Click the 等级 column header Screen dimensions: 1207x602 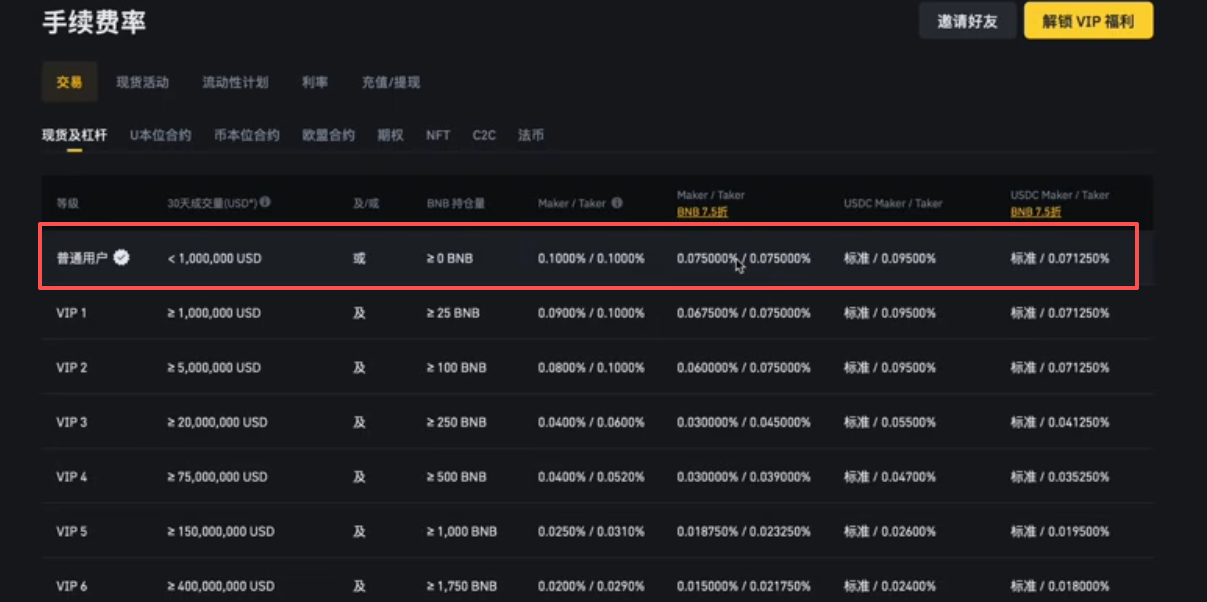coord(67,203)
